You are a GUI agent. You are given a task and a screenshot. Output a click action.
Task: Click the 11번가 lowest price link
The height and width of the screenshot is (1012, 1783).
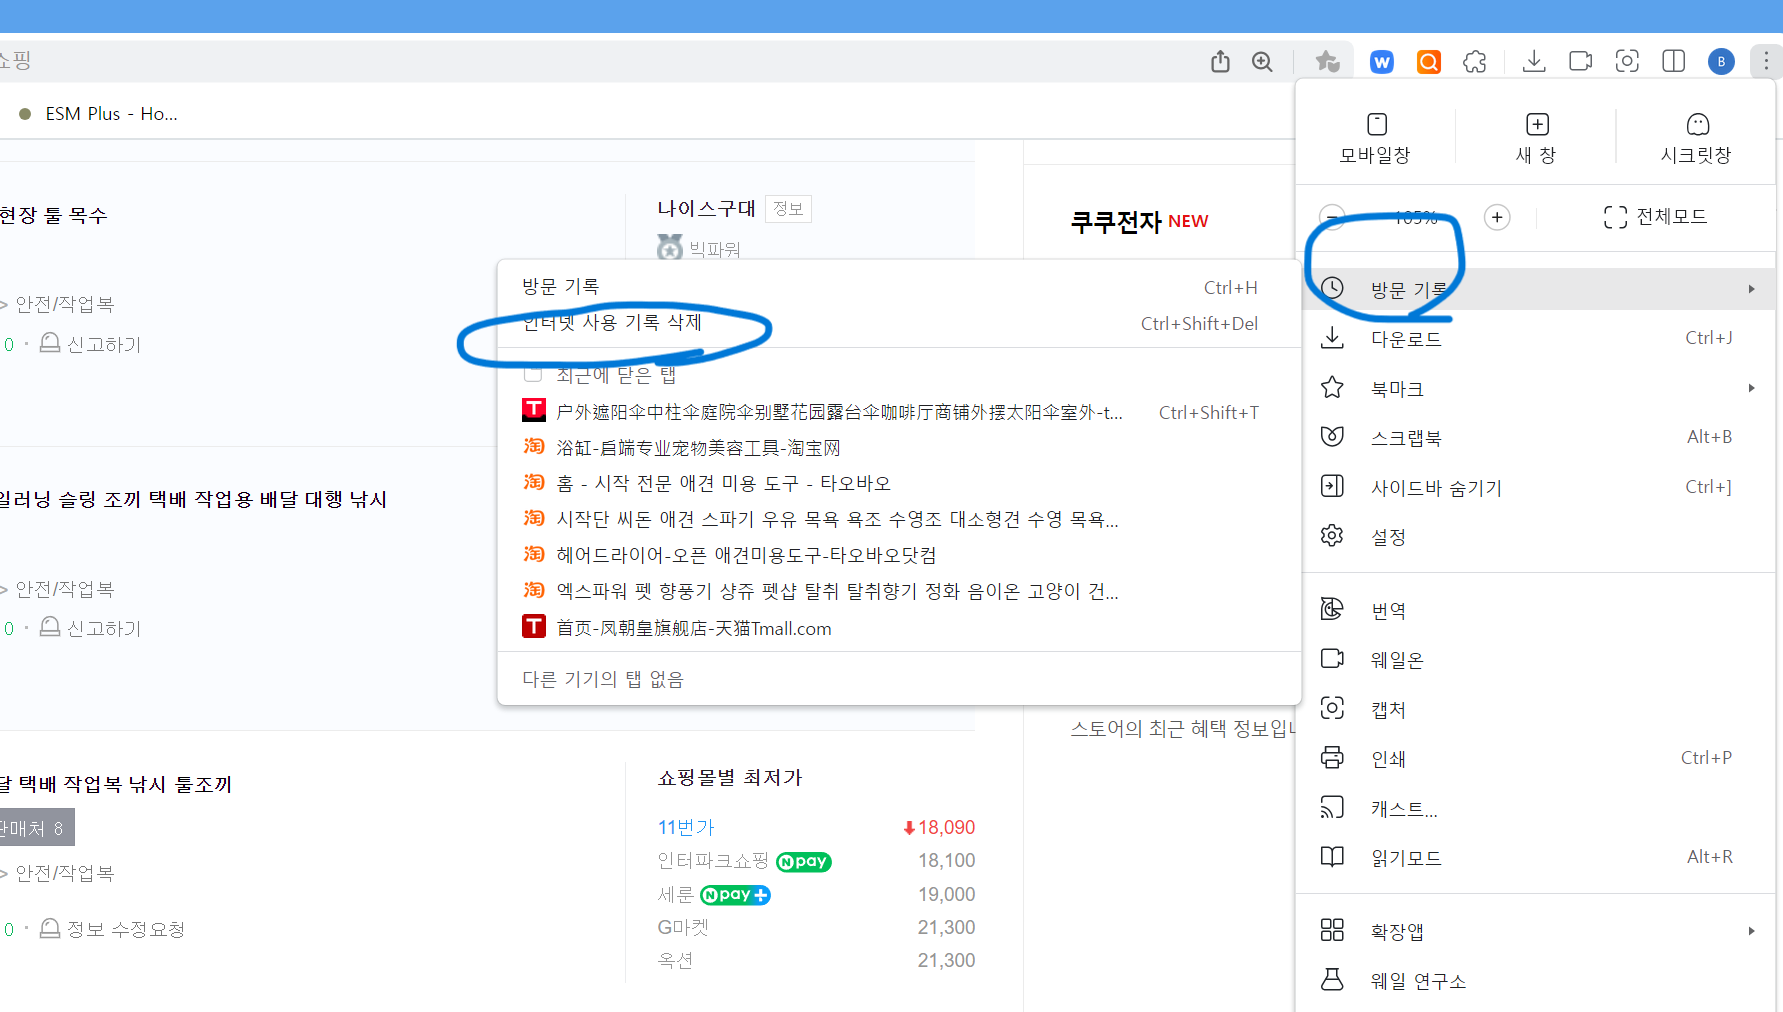(x=686, y=827)
